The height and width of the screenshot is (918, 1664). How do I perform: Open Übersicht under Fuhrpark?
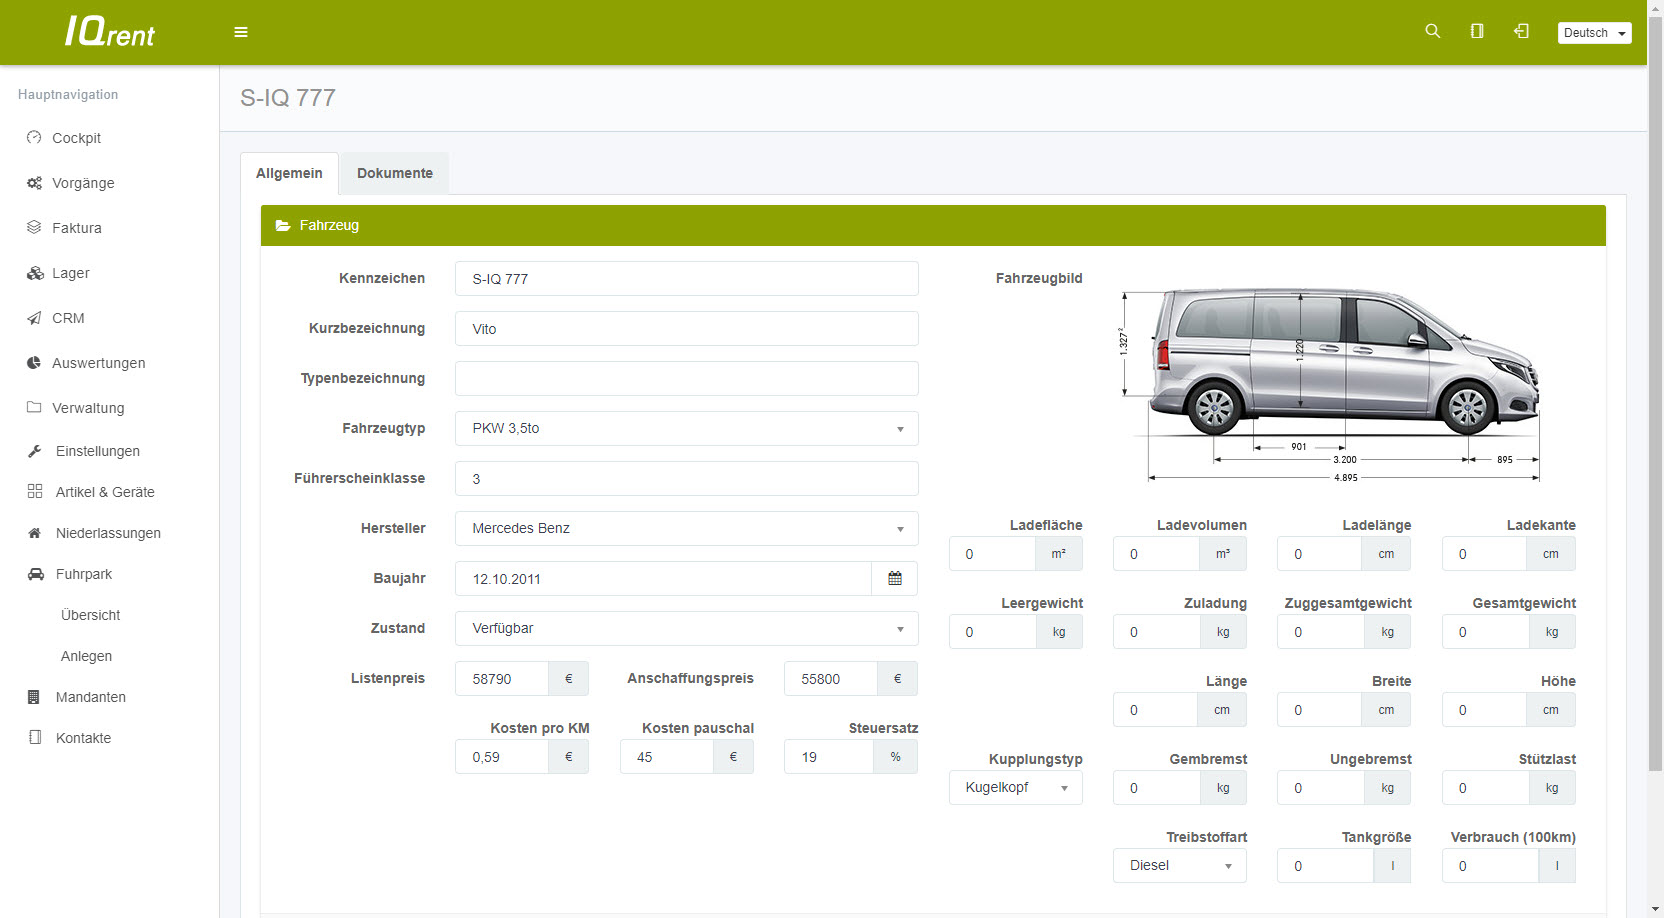90,615
